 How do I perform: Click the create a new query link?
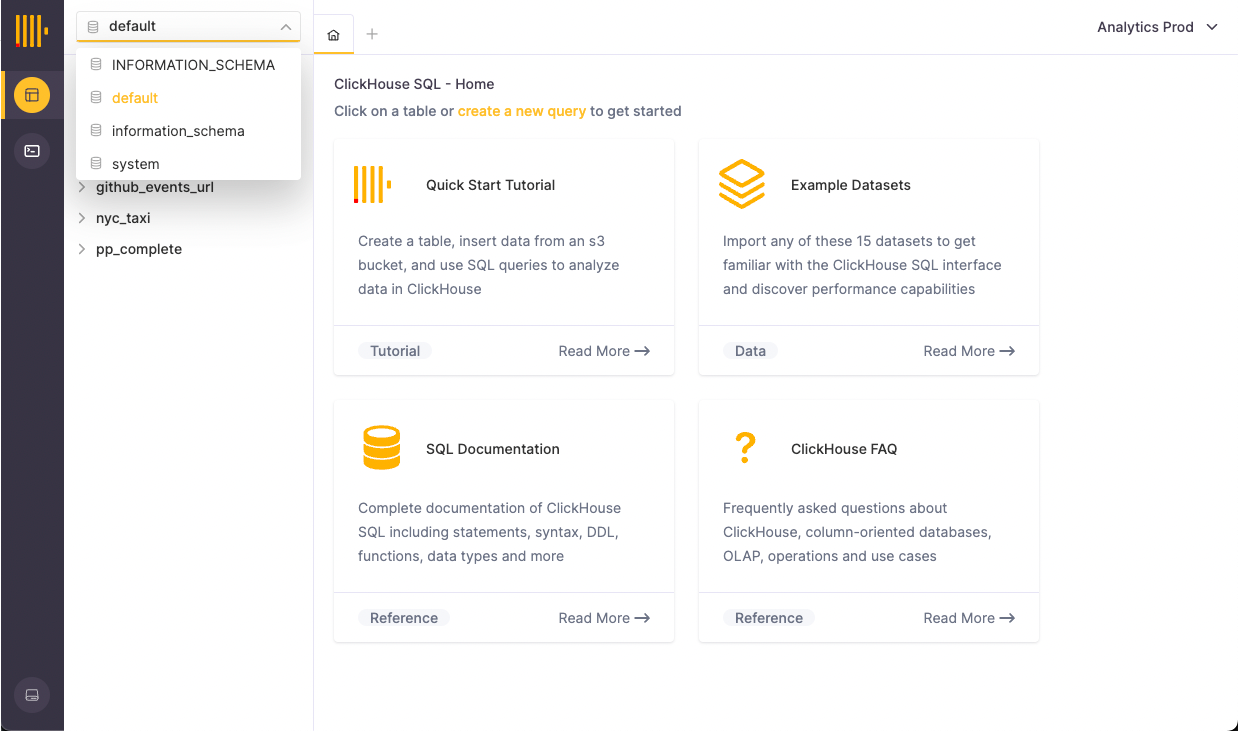tap(521, 111)
